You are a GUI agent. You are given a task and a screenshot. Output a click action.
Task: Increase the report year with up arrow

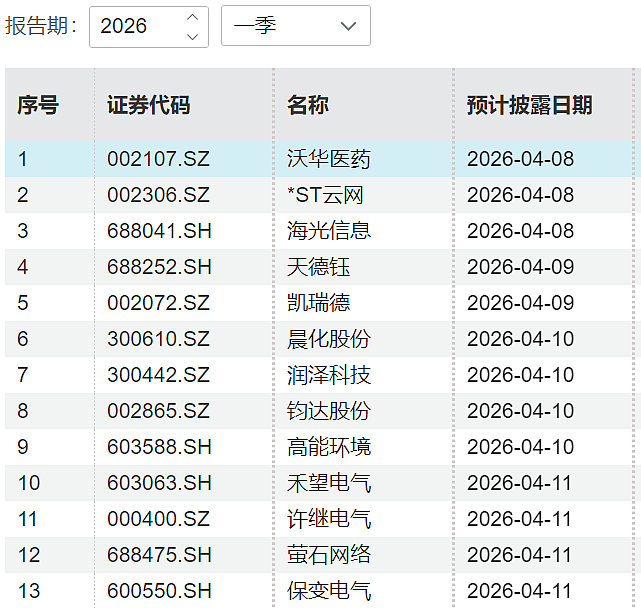point(193,17)
